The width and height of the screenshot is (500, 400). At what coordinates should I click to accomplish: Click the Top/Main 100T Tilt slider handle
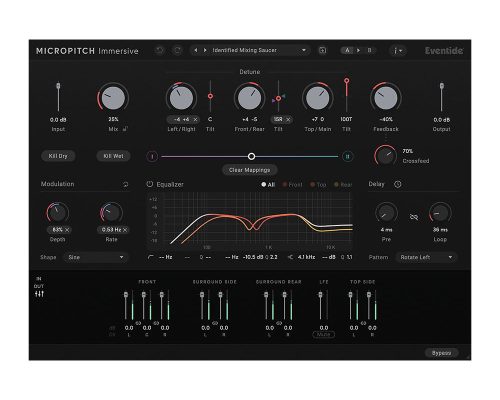tap(346, 81)
